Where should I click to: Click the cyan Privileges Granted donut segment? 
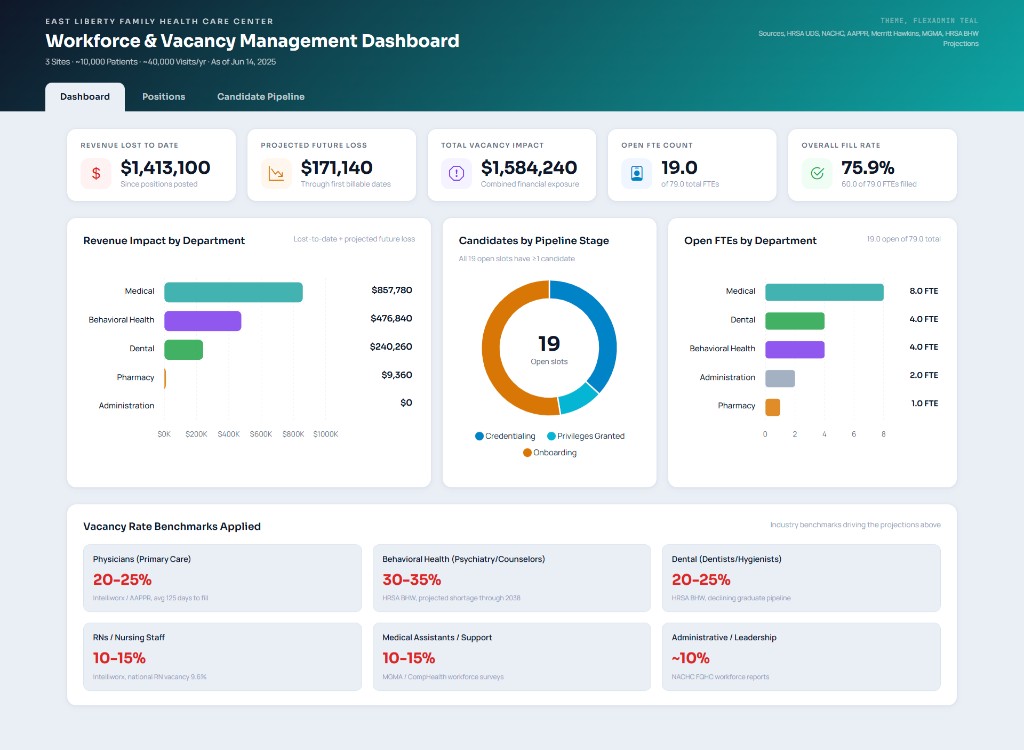tap(577, 399)
